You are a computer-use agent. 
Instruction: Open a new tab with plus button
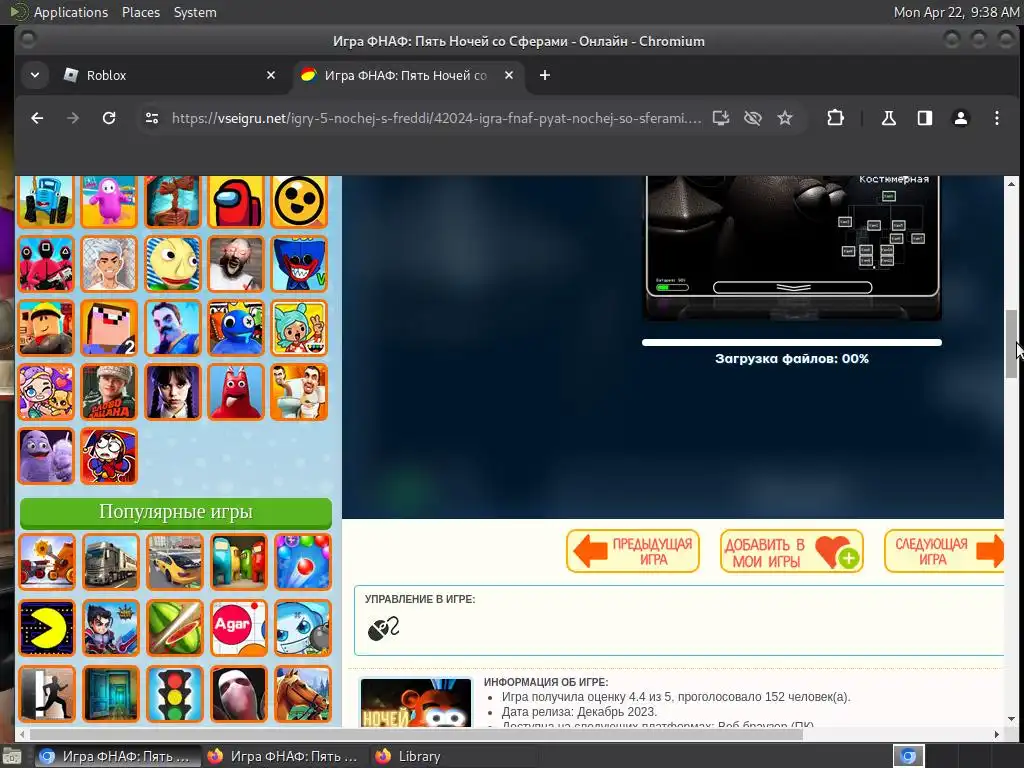[x=545, y=75]
